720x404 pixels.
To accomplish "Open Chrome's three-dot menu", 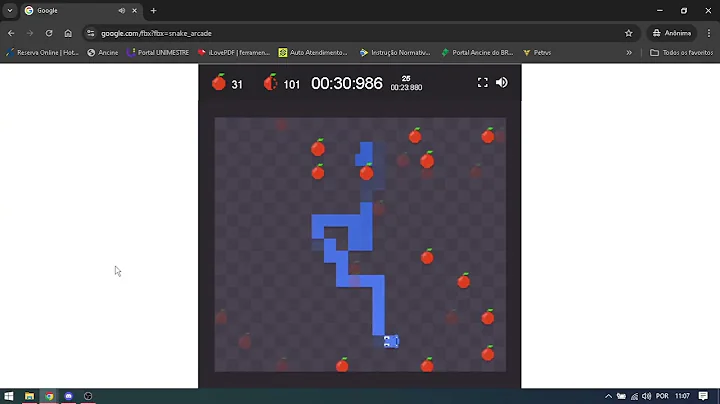I will [x=709, y=33].
